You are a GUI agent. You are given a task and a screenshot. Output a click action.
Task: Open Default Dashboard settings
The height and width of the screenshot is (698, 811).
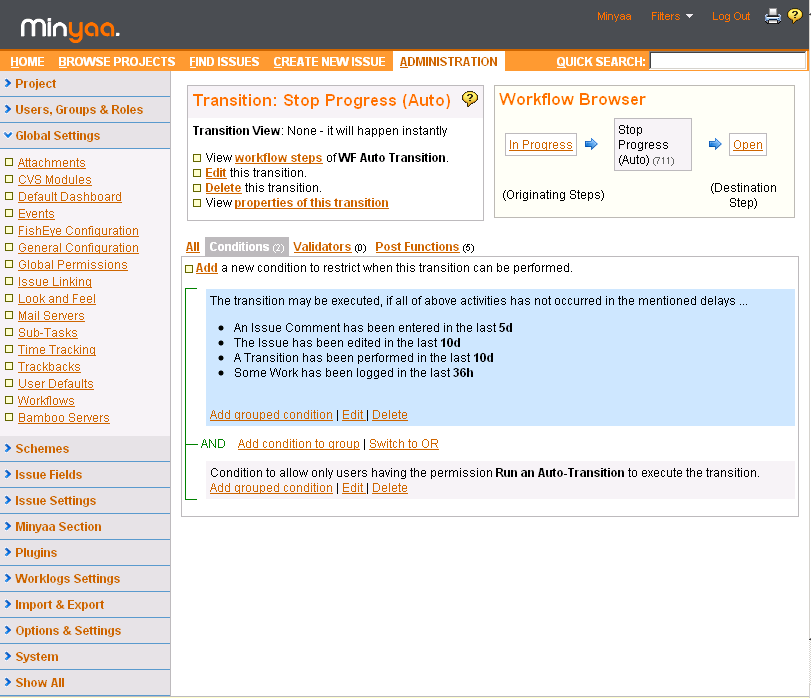coord(70,197)
